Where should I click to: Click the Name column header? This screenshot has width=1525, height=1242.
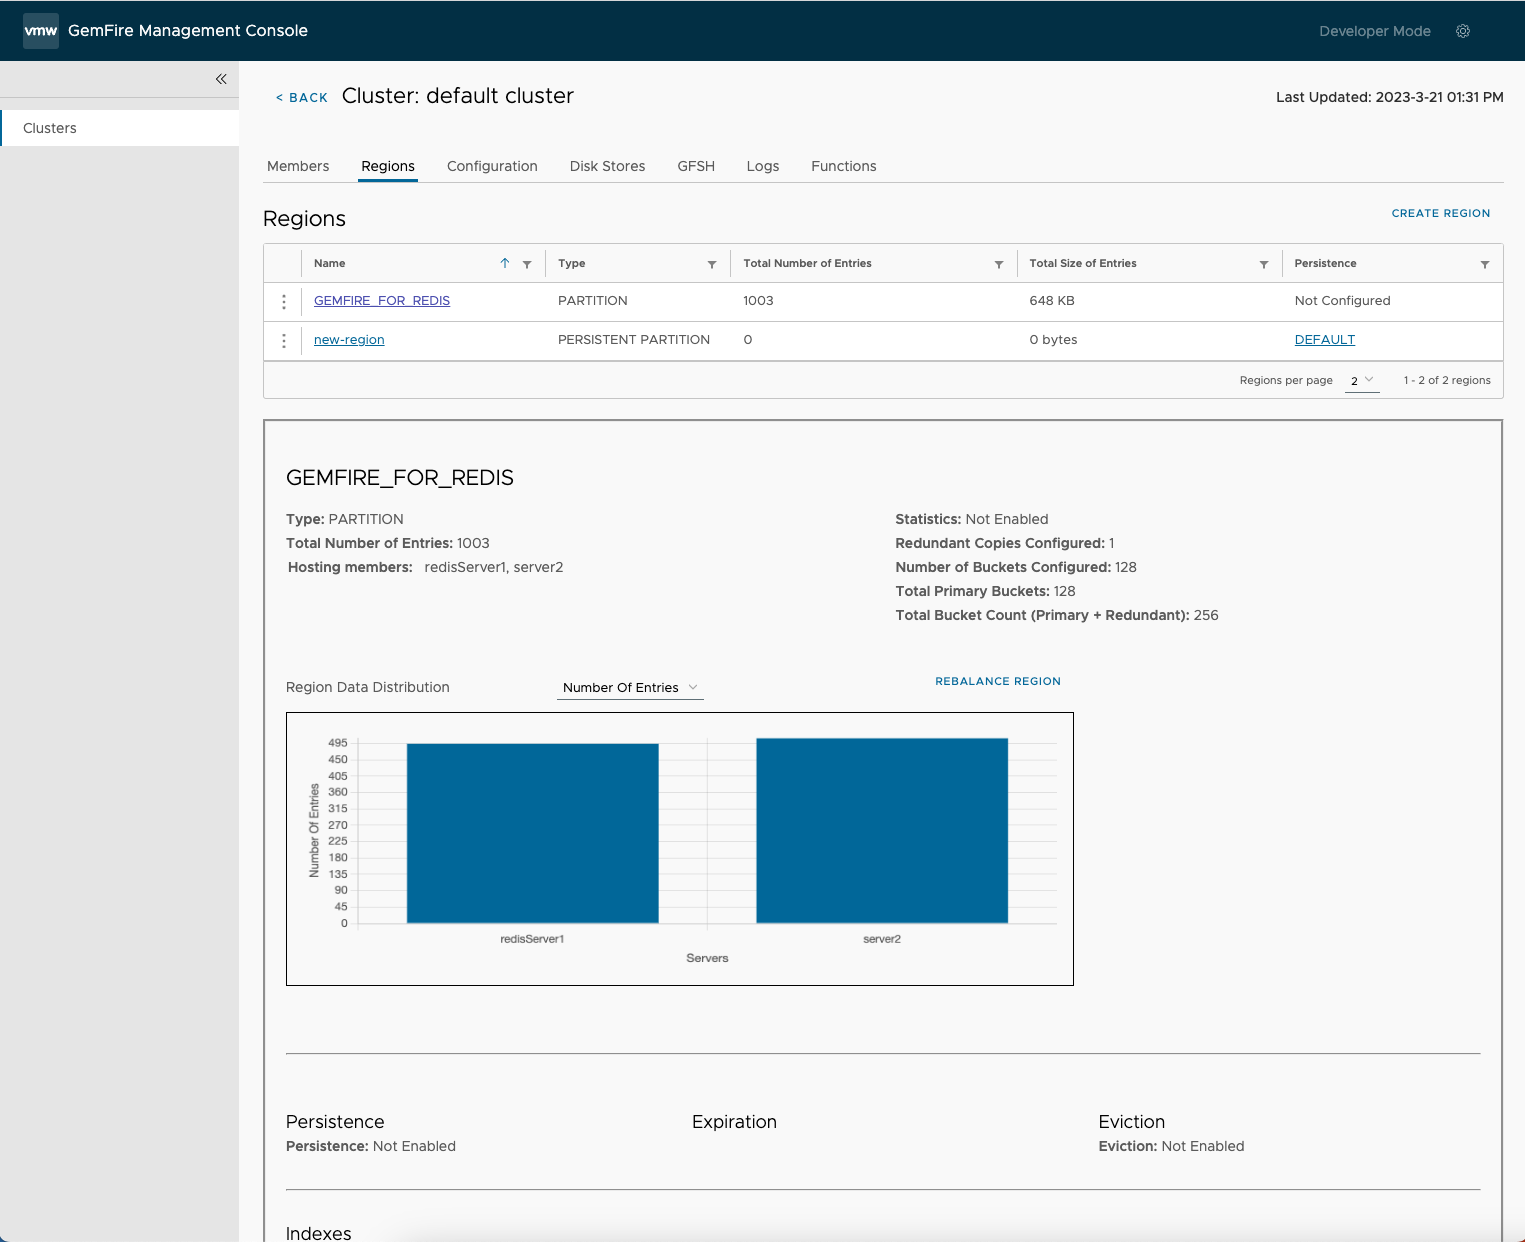click(330, 263)
